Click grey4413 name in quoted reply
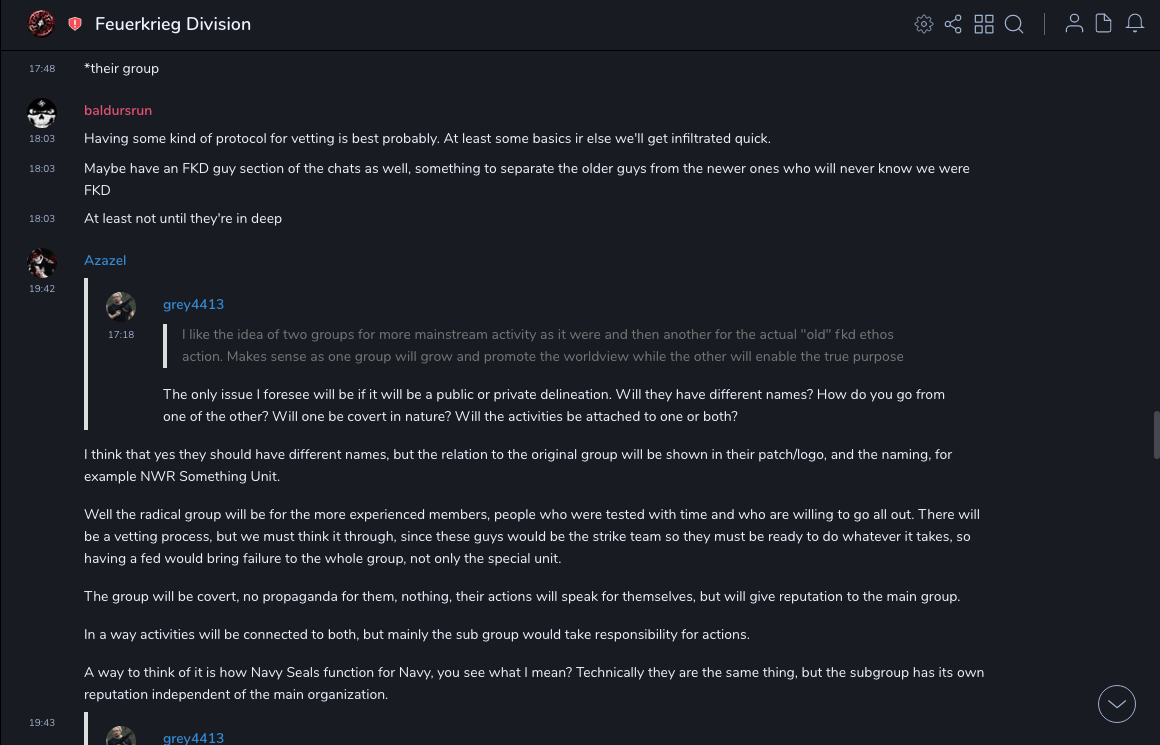The height and width of the screenshot is (745, 1160). 193,304
